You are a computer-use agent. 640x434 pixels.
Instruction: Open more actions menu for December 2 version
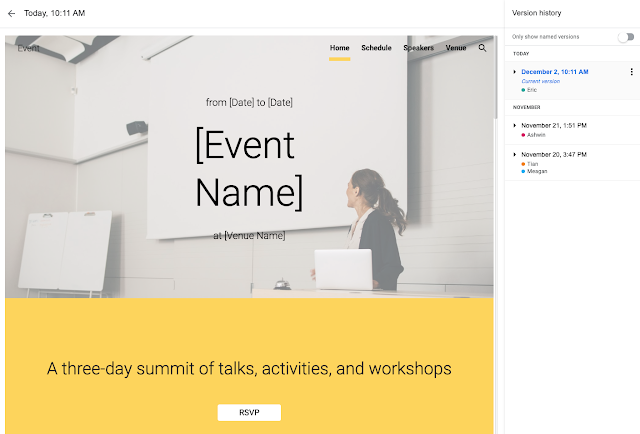pos(631,72)
